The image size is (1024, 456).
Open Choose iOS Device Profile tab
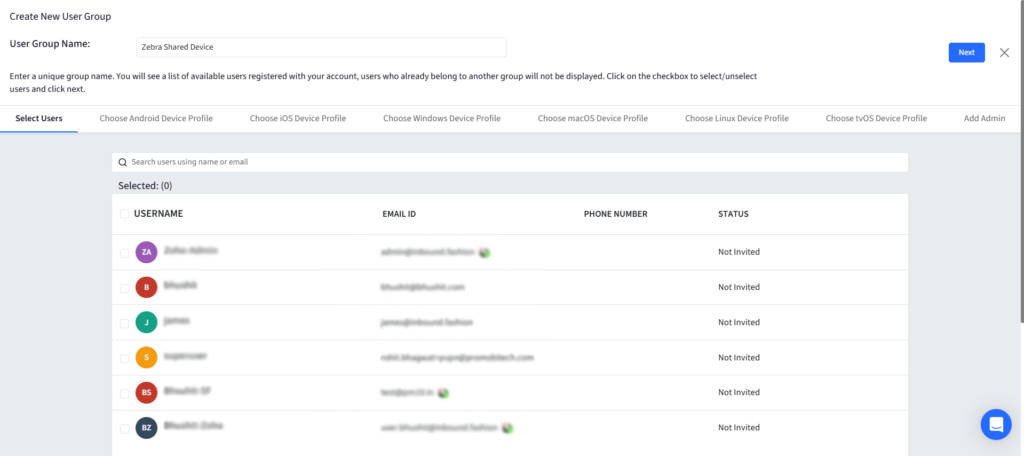(298, 118)
